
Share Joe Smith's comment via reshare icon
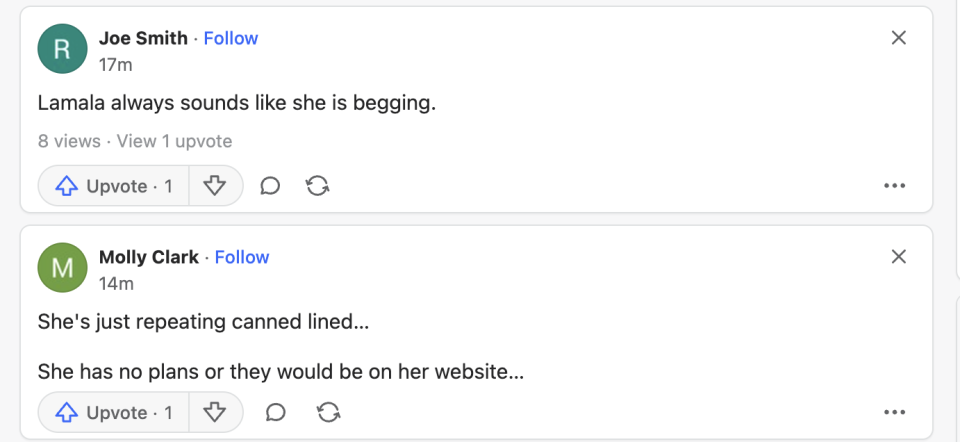318,186
